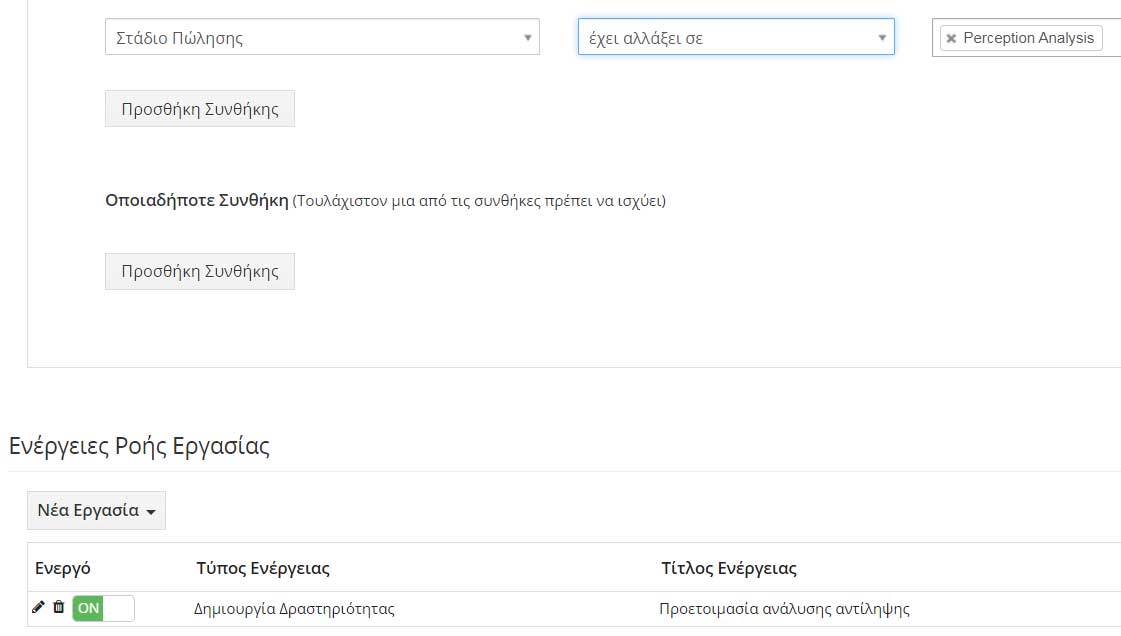Open the έχει αλλάξει σε condition dropdown
Screen dimensions: 1121x636
[x=736, y=37]
